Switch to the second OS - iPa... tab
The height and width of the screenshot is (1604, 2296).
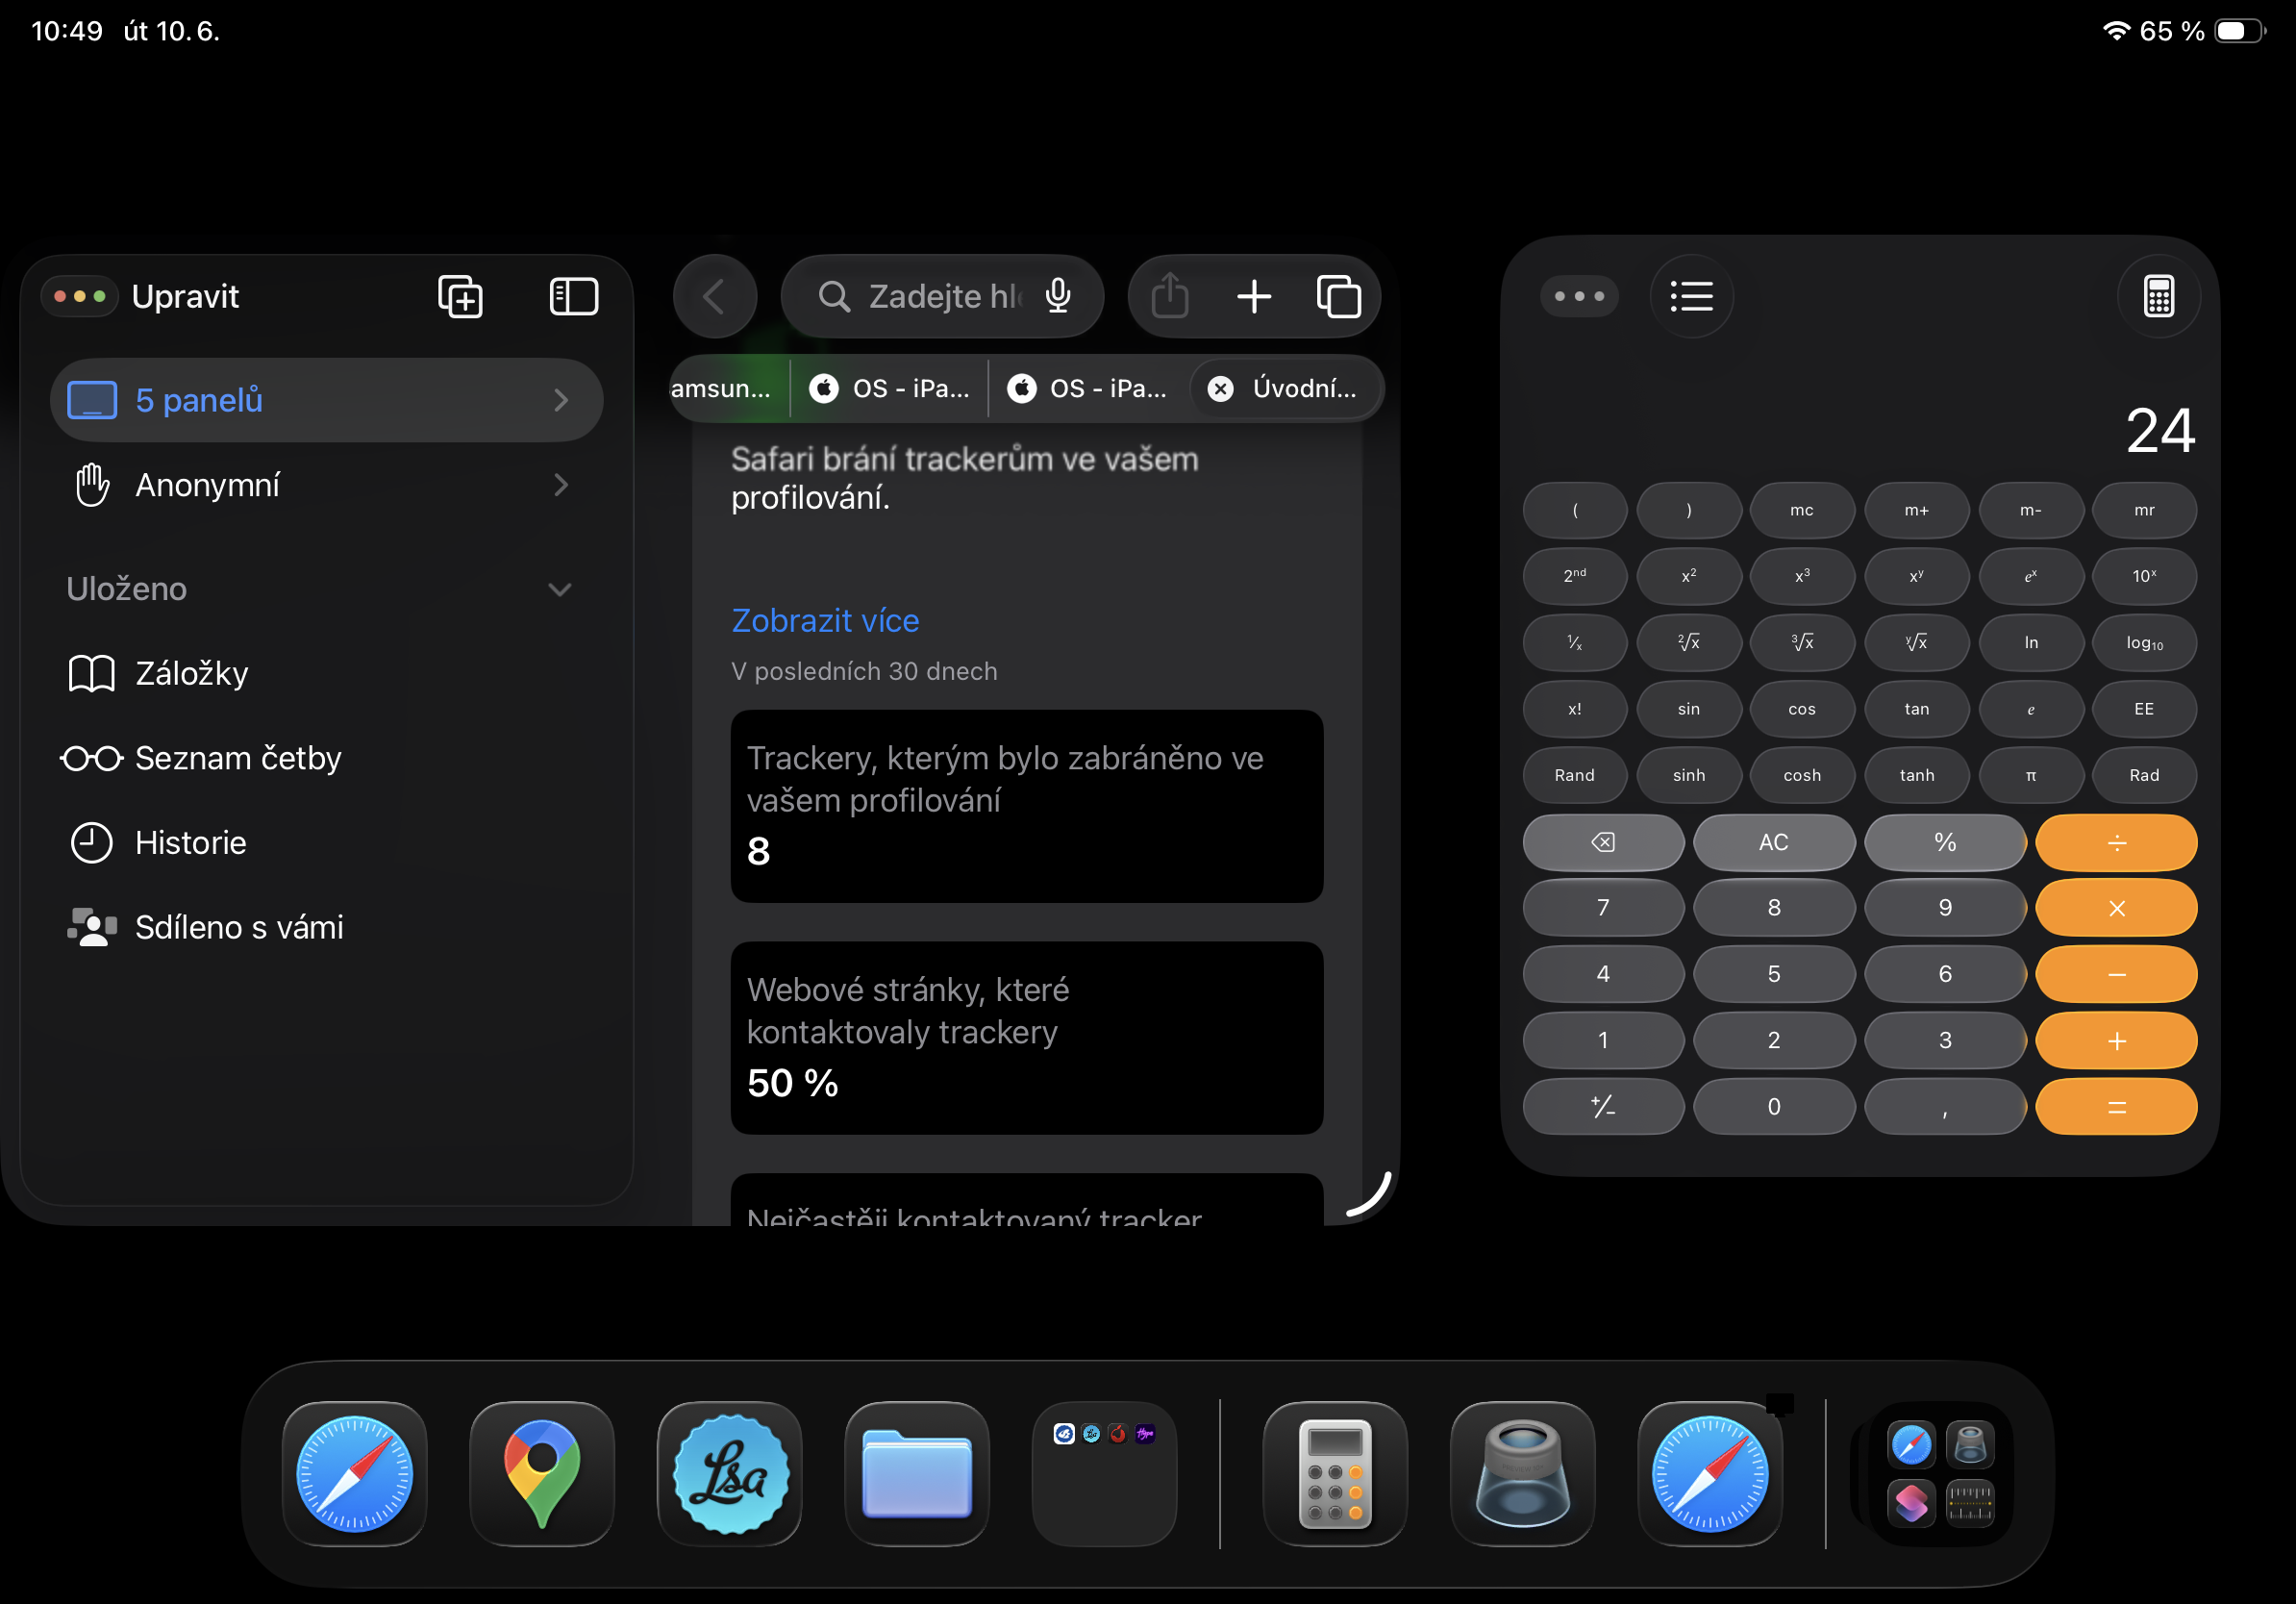pos(1089,388)
